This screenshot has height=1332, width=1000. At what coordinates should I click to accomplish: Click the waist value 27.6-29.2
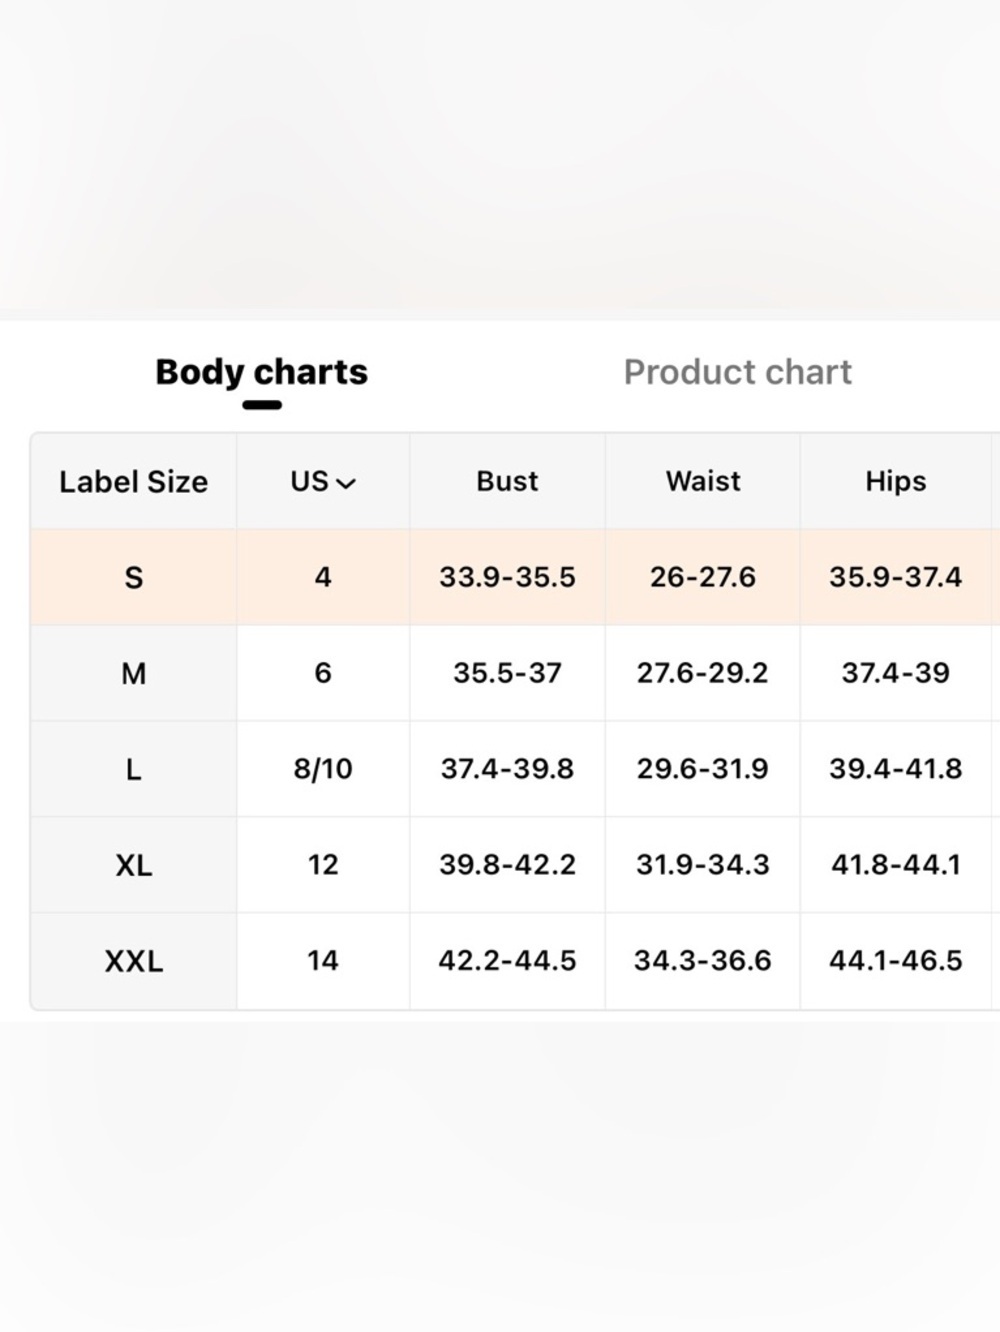click(703, 673)
